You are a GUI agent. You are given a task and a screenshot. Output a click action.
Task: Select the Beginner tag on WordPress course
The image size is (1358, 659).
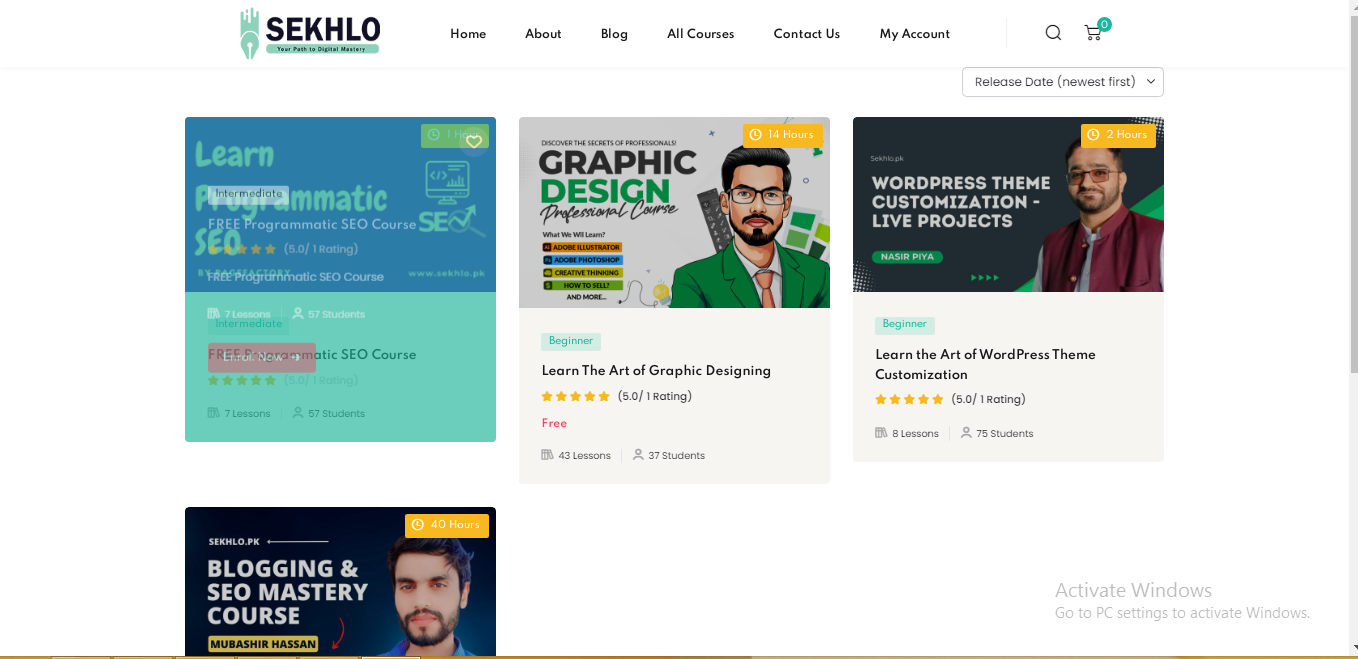(904, 324)
